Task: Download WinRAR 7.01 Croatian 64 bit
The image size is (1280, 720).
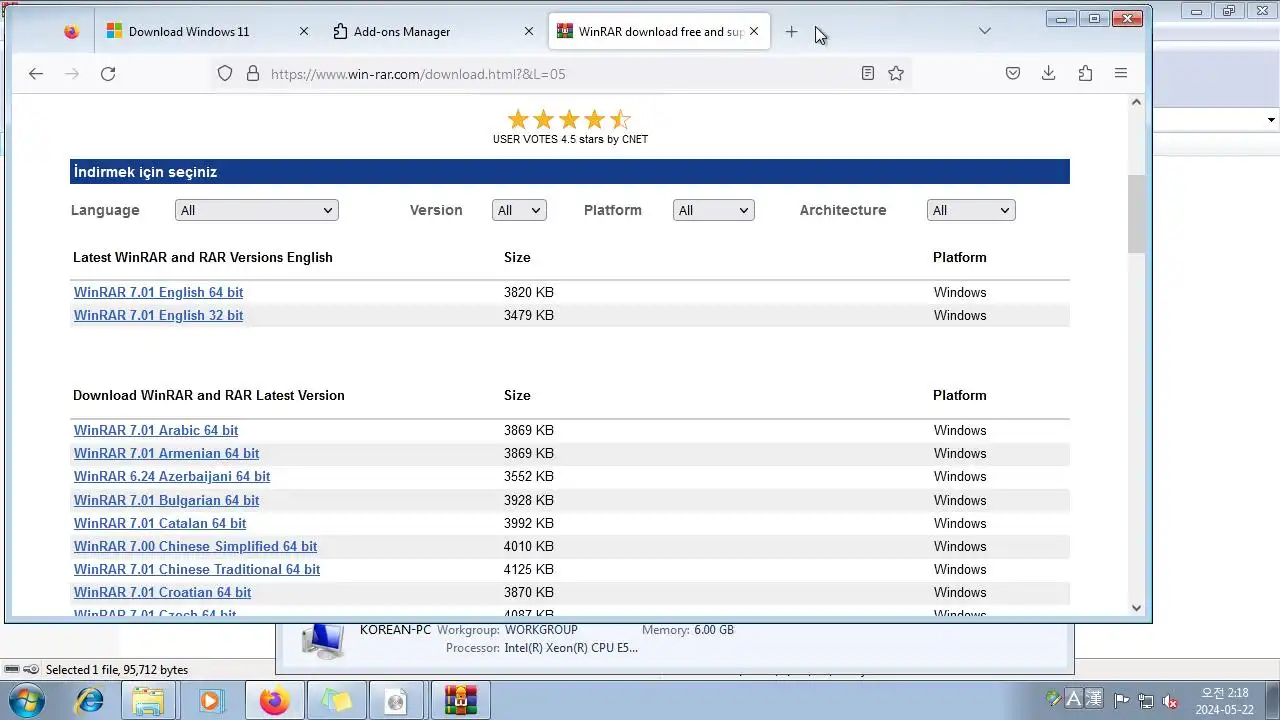Action: 162,592
